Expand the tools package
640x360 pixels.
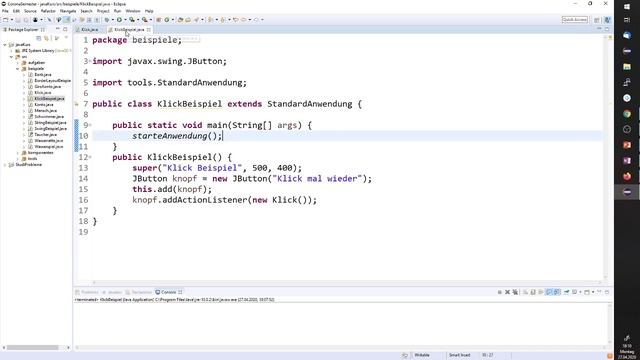(18, 158)
